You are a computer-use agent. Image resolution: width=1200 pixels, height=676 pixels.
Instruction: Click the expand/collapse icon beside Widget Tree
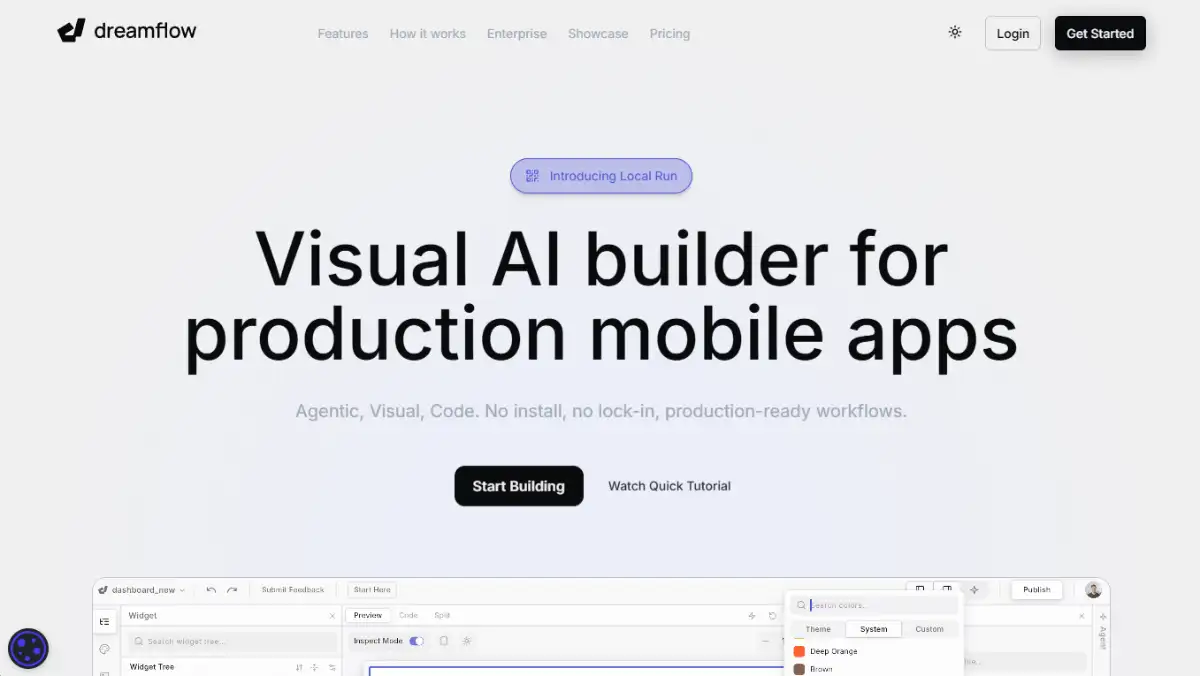pos(315,667)
